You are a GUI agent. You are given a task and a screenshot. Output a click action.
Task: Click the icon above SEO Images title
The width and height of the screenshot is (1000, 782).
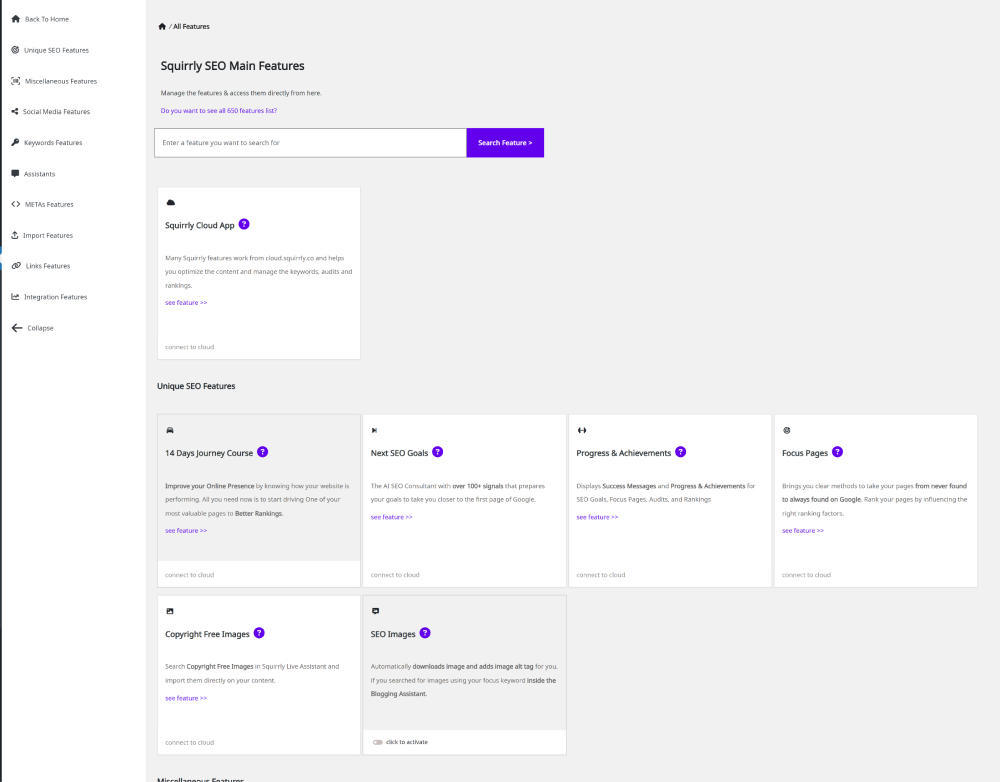[376, 611]
